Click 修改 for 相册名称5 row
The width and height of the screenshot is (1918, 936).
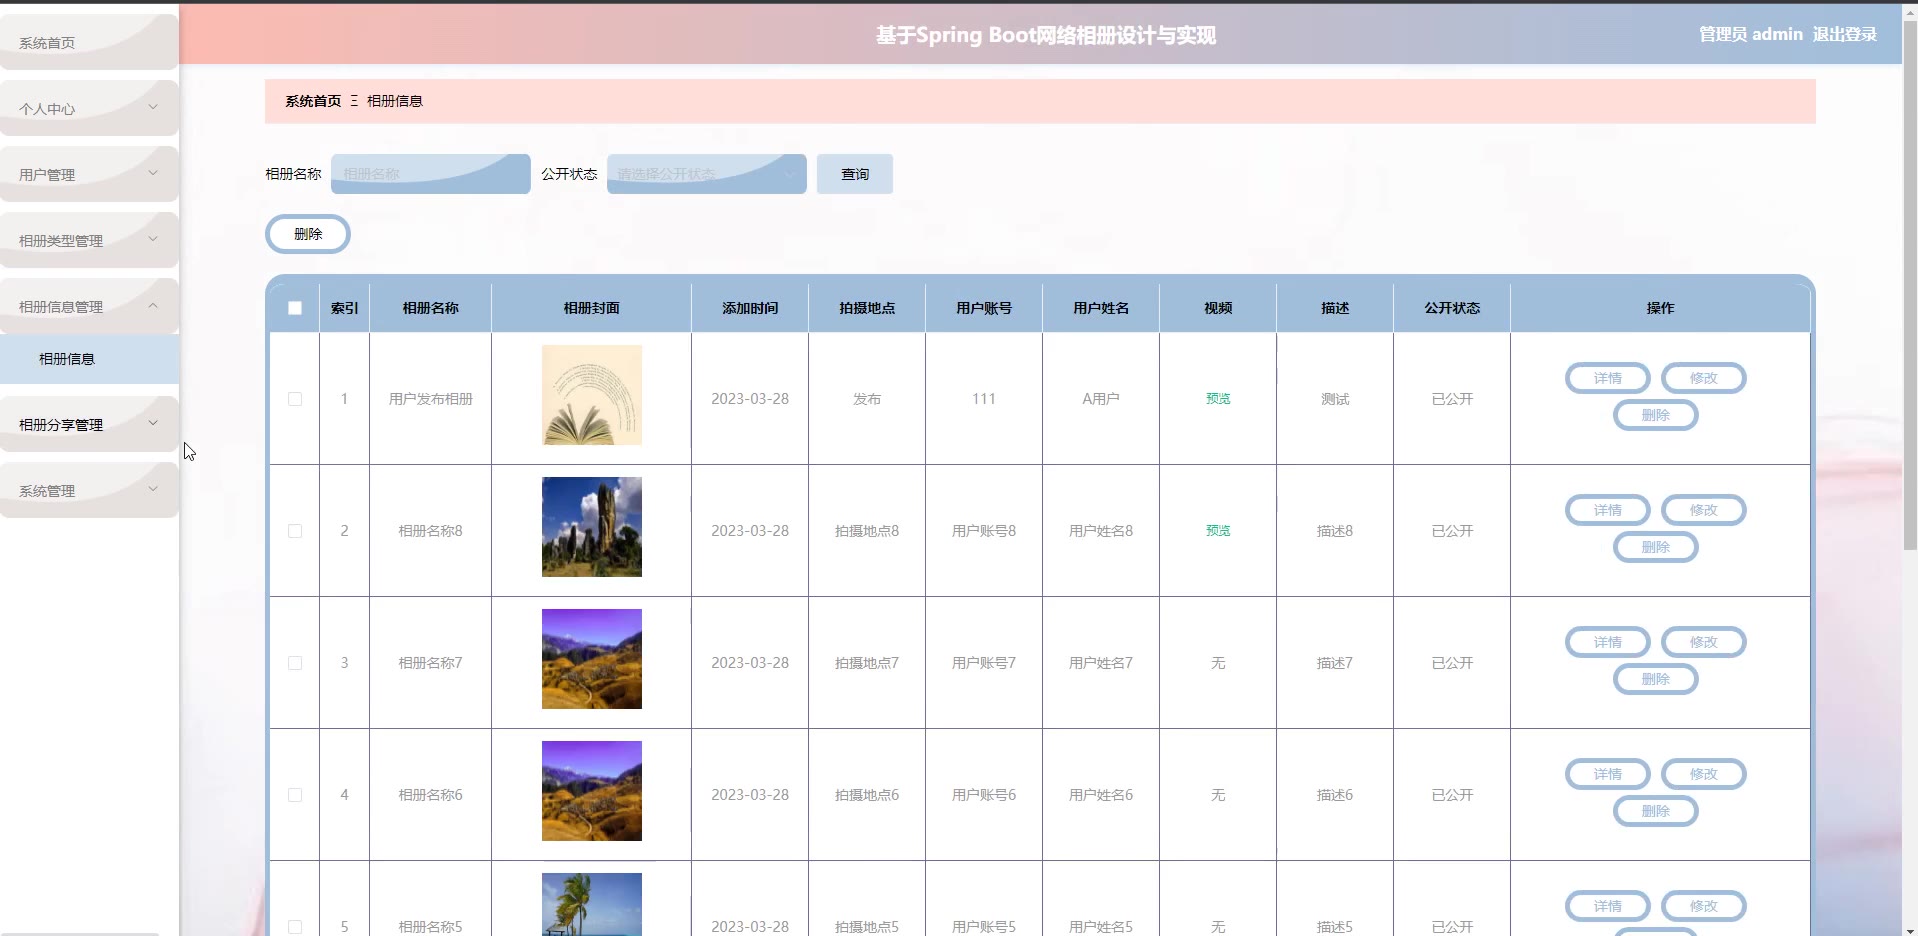1703,906
